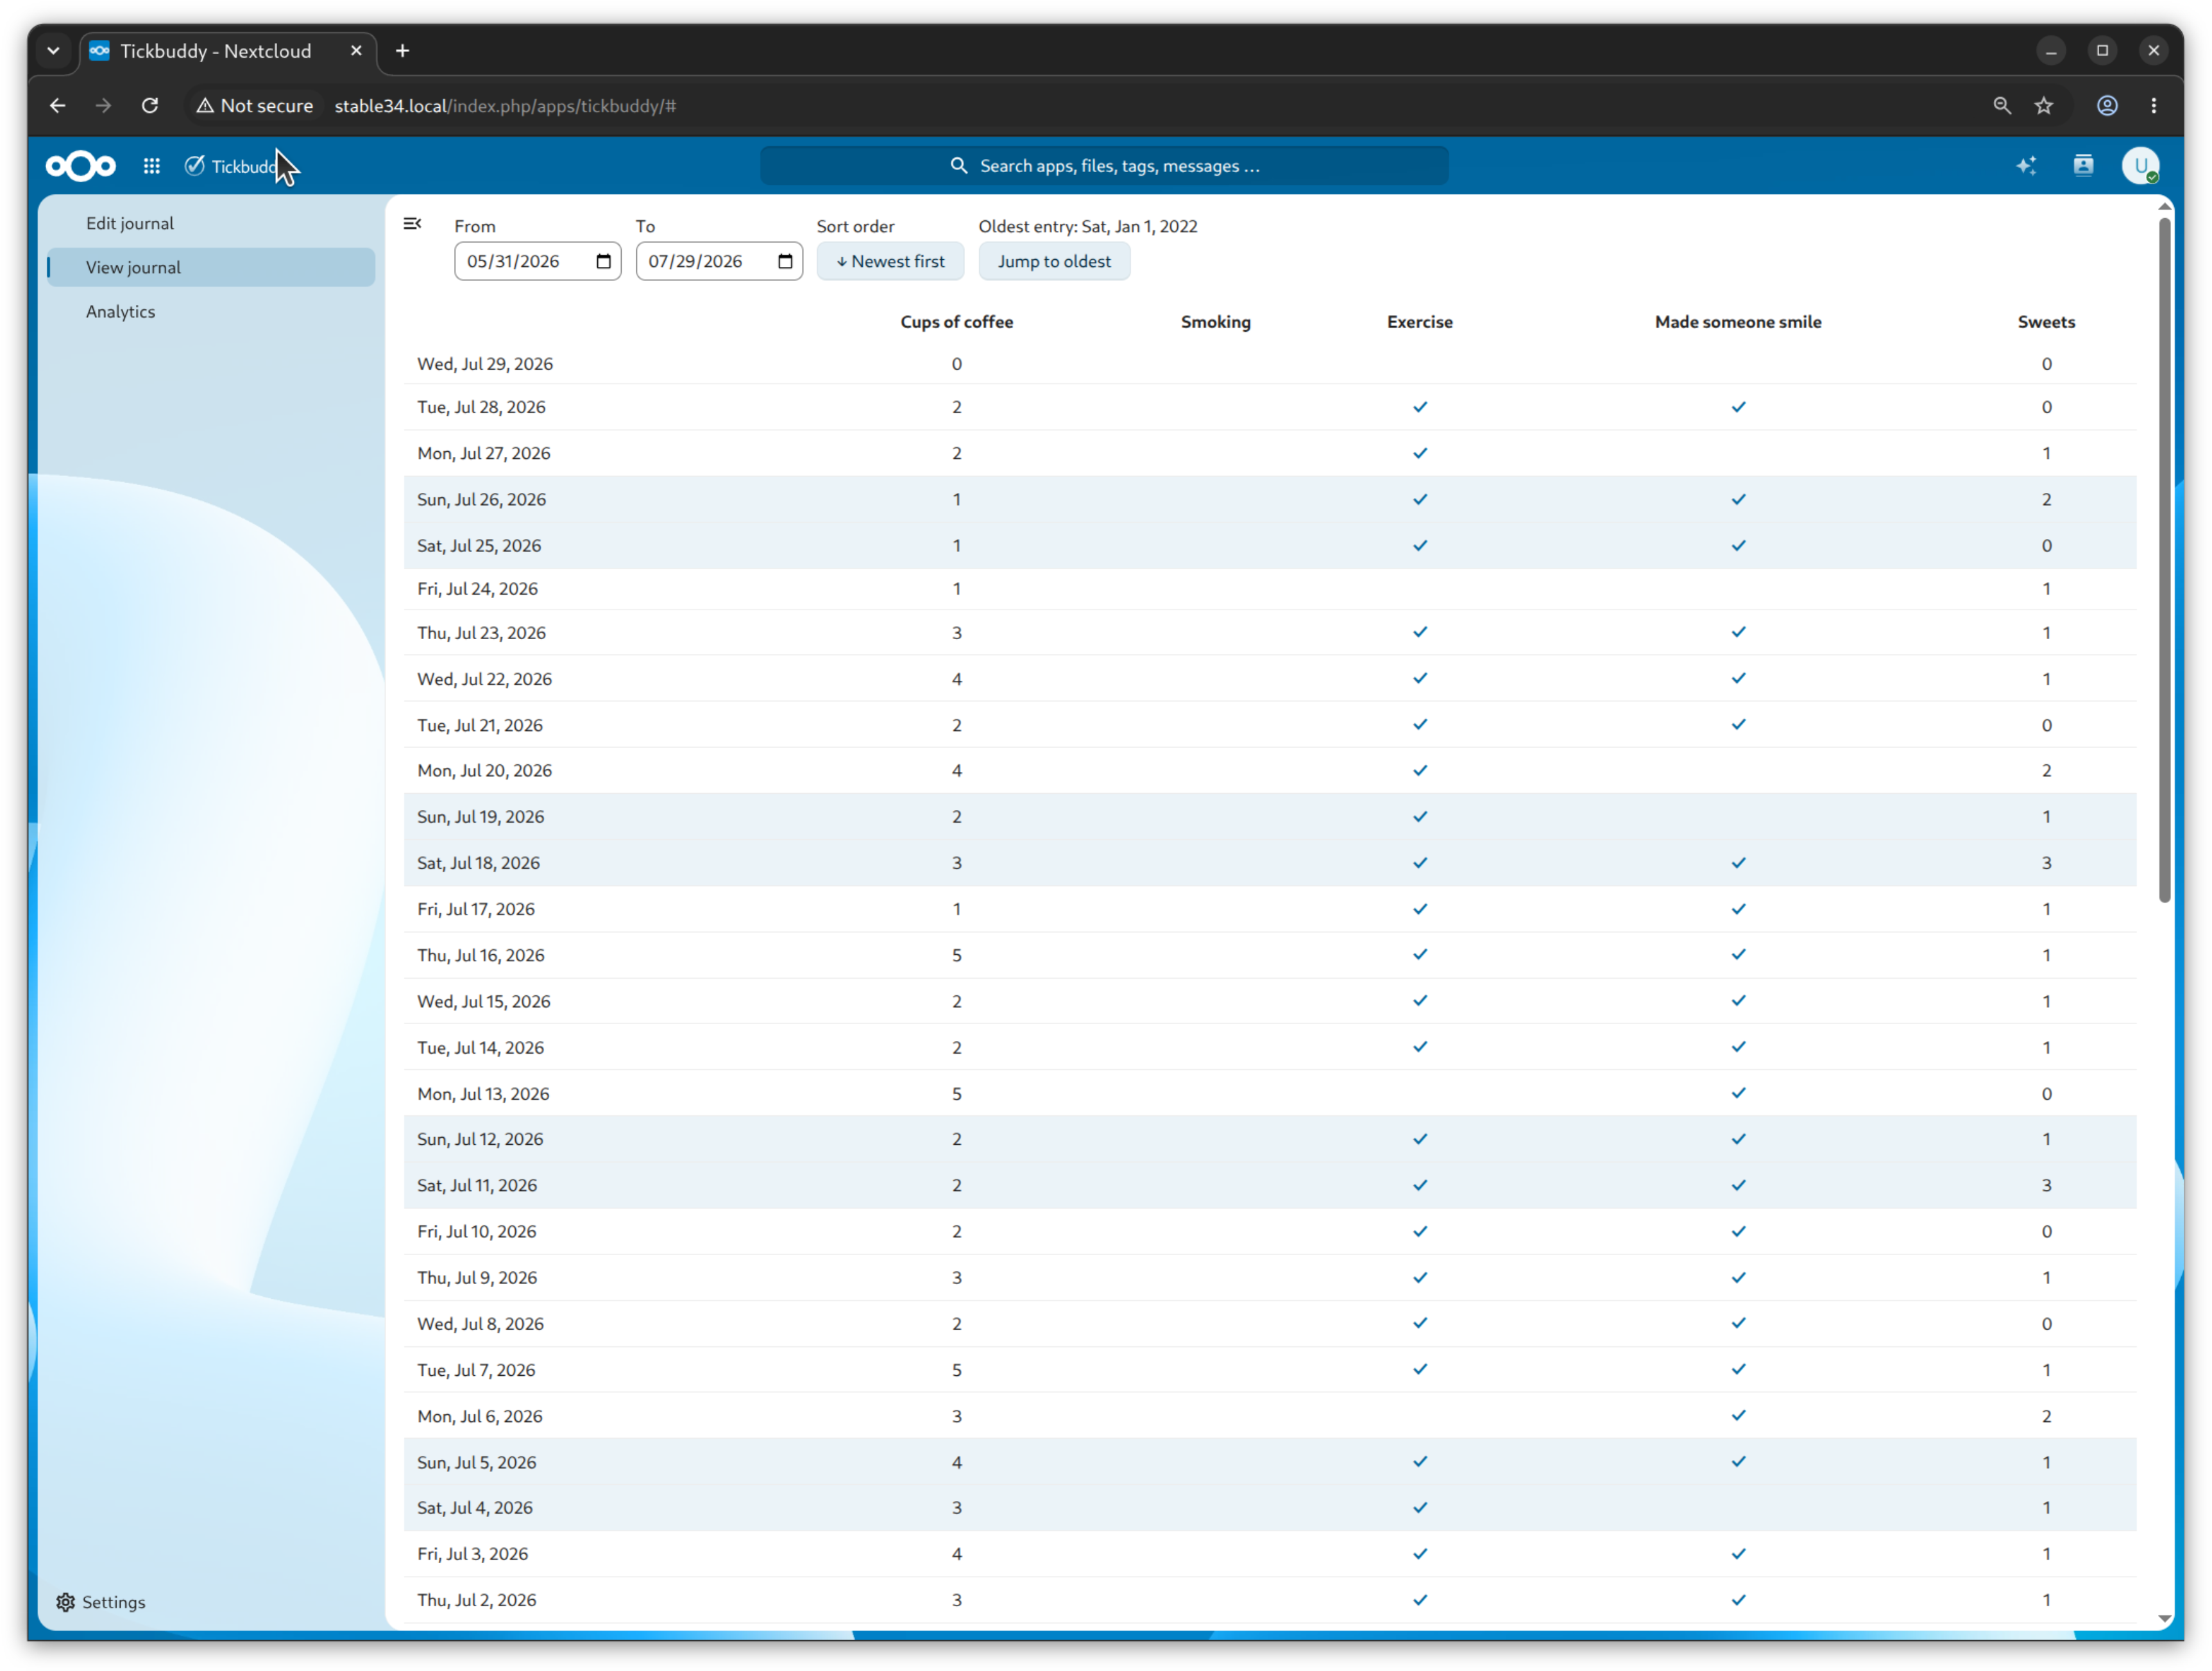Open the From date calendar picker

tap(603, 262)
